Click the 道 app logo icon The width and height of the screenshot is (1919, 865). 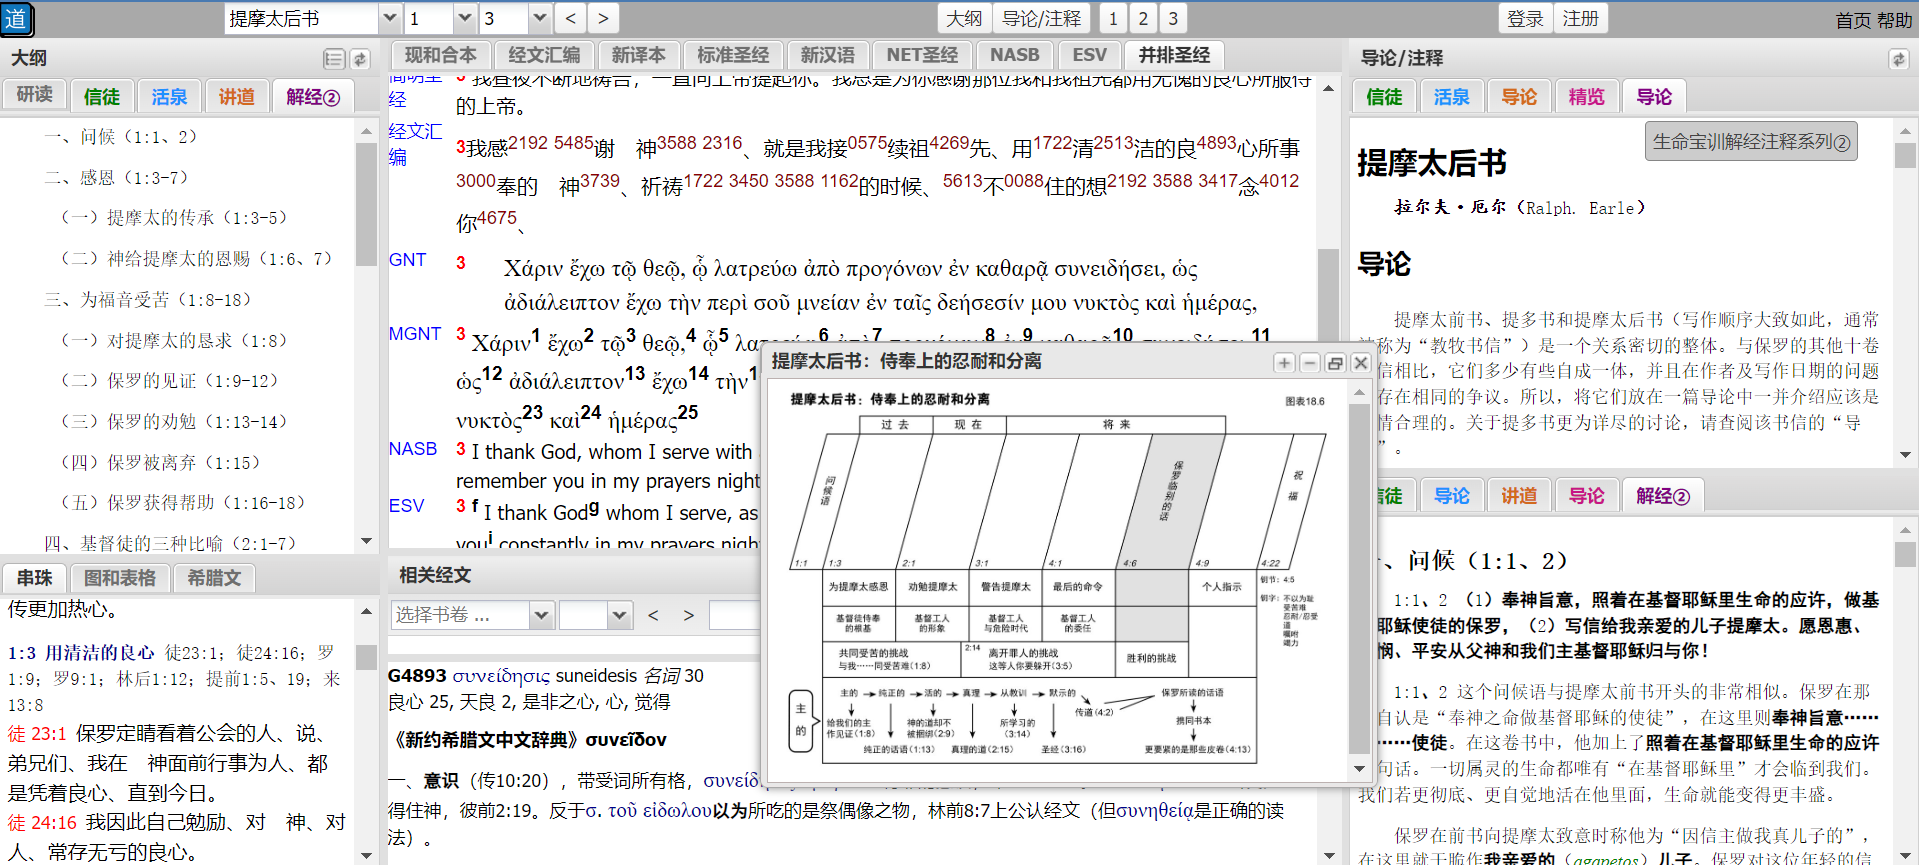17,19
